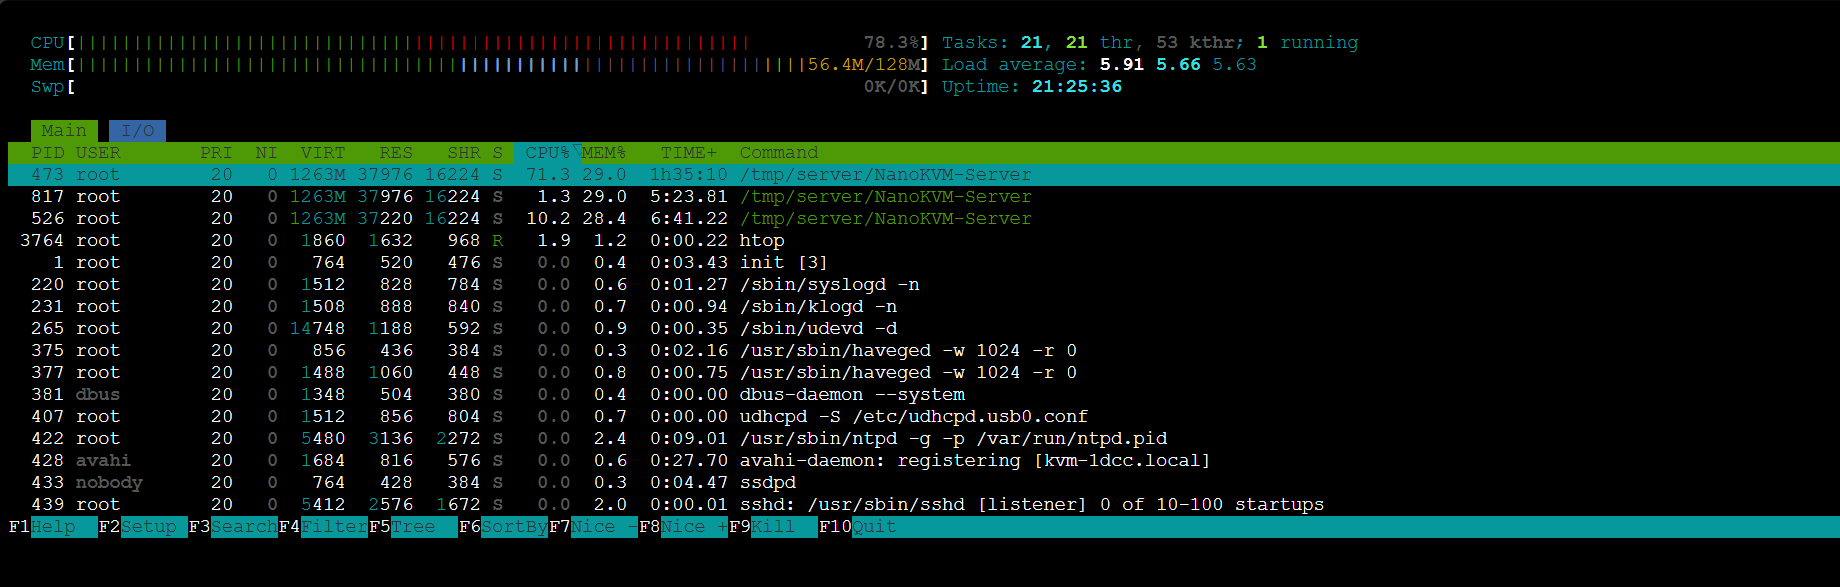The image size is (1840, 587).
Task: Click Kill in the function bar
Action: point(773,527)
